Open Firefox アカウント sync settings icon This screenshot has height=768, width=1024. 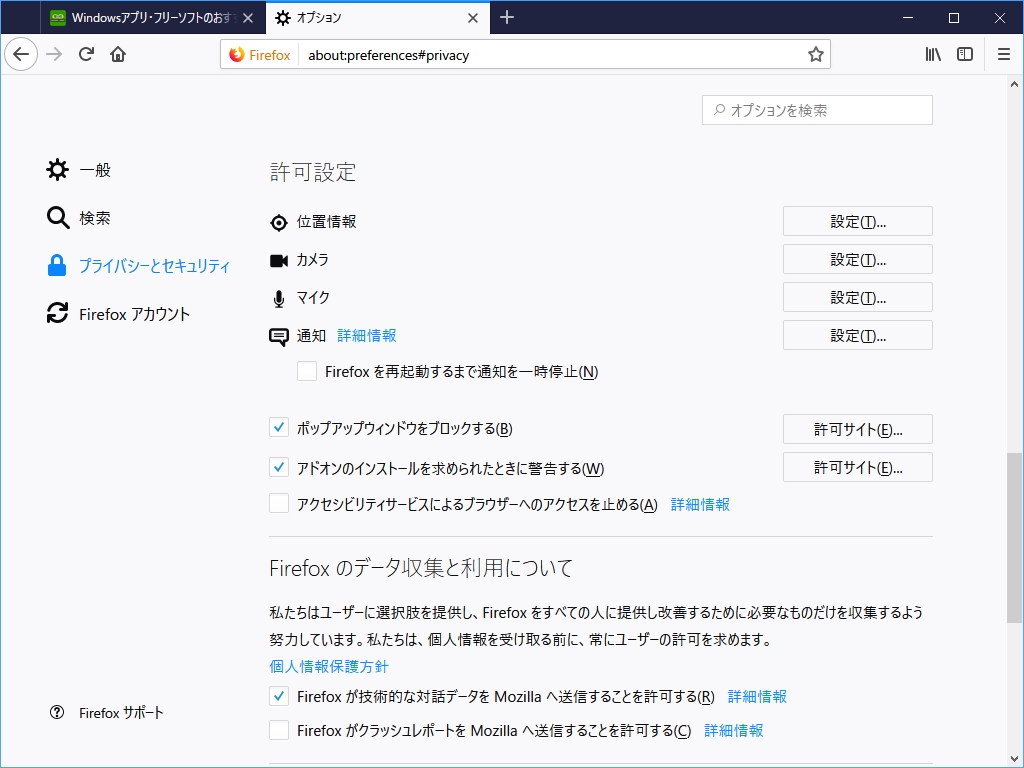[x=58, y=313]
